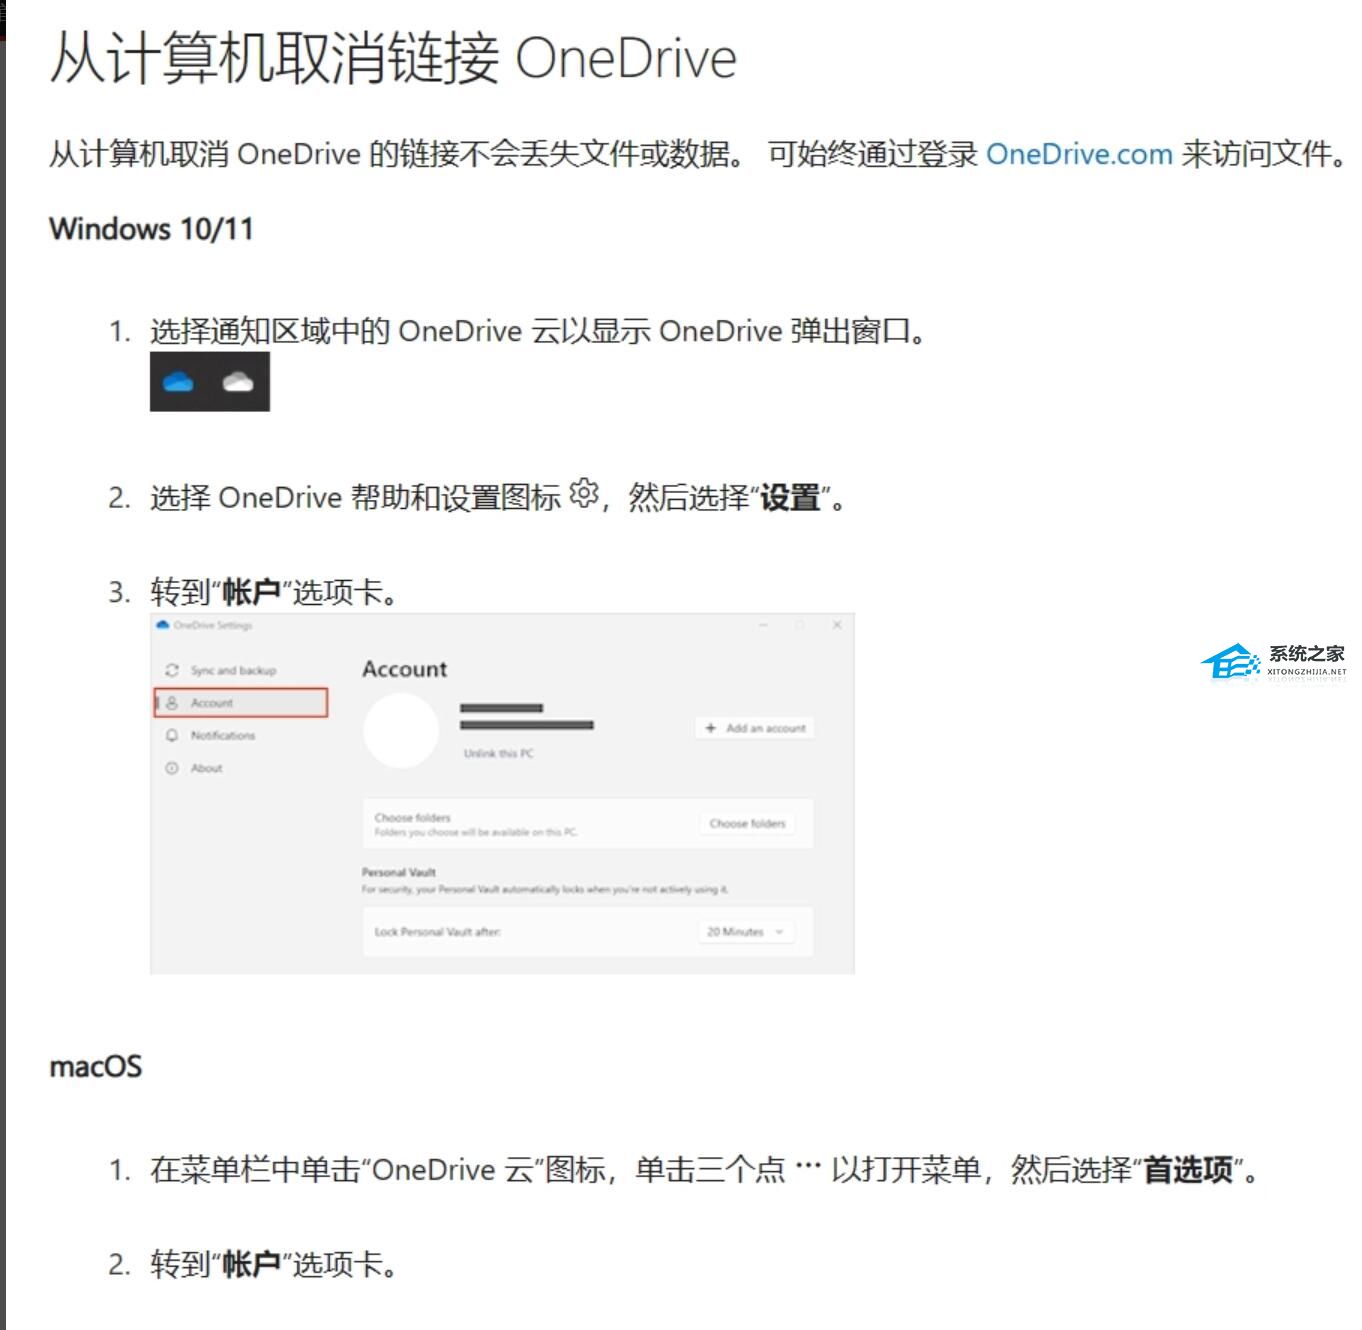This screenshot has height=1330, width=1362.
Task: Click the person icon beside Account
Action: pos(172,703)
